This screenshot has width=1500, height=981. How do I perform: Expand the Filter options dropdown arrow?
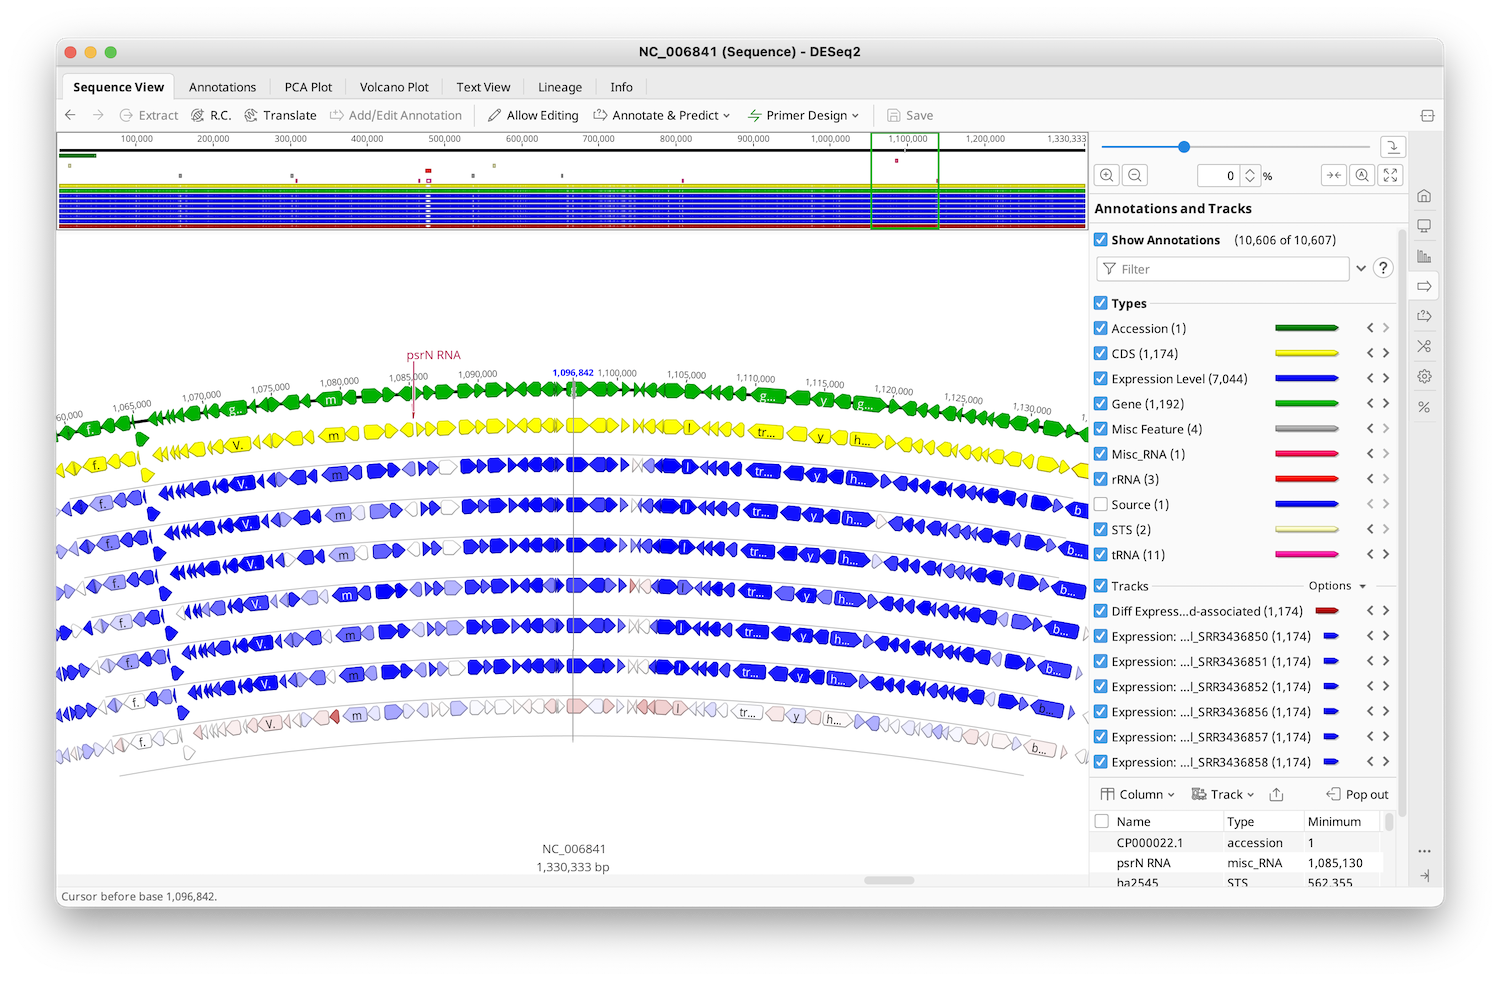click(x=1361, y=268)
